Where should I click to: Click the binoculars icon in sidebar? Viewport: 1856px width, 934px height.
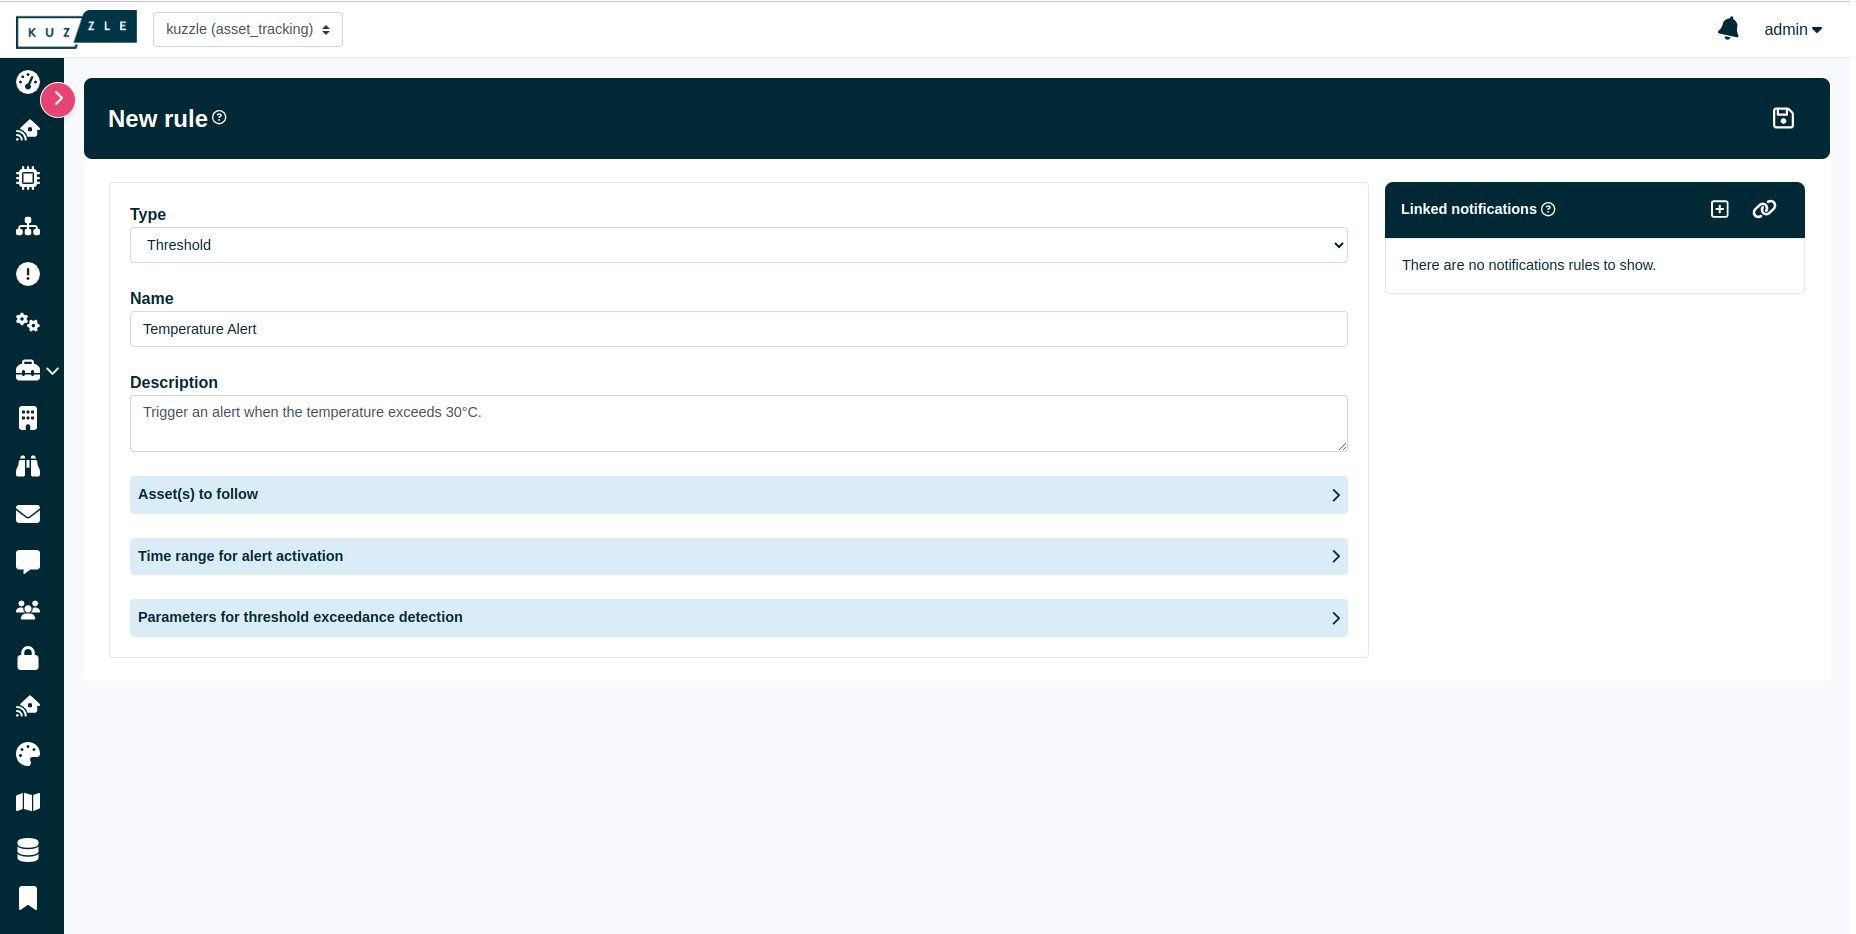click(28, 466)
